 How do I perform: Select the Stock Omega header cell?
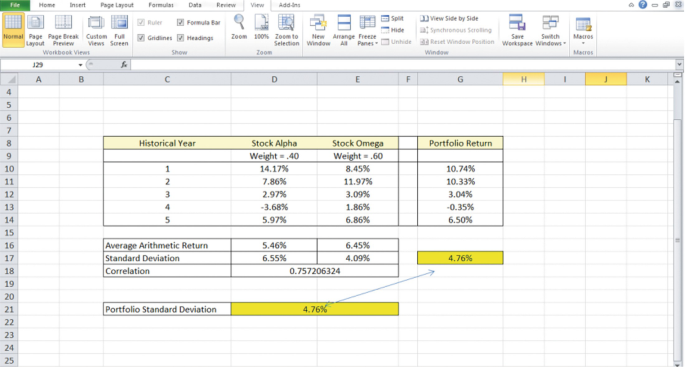click(x=358, y=143)
